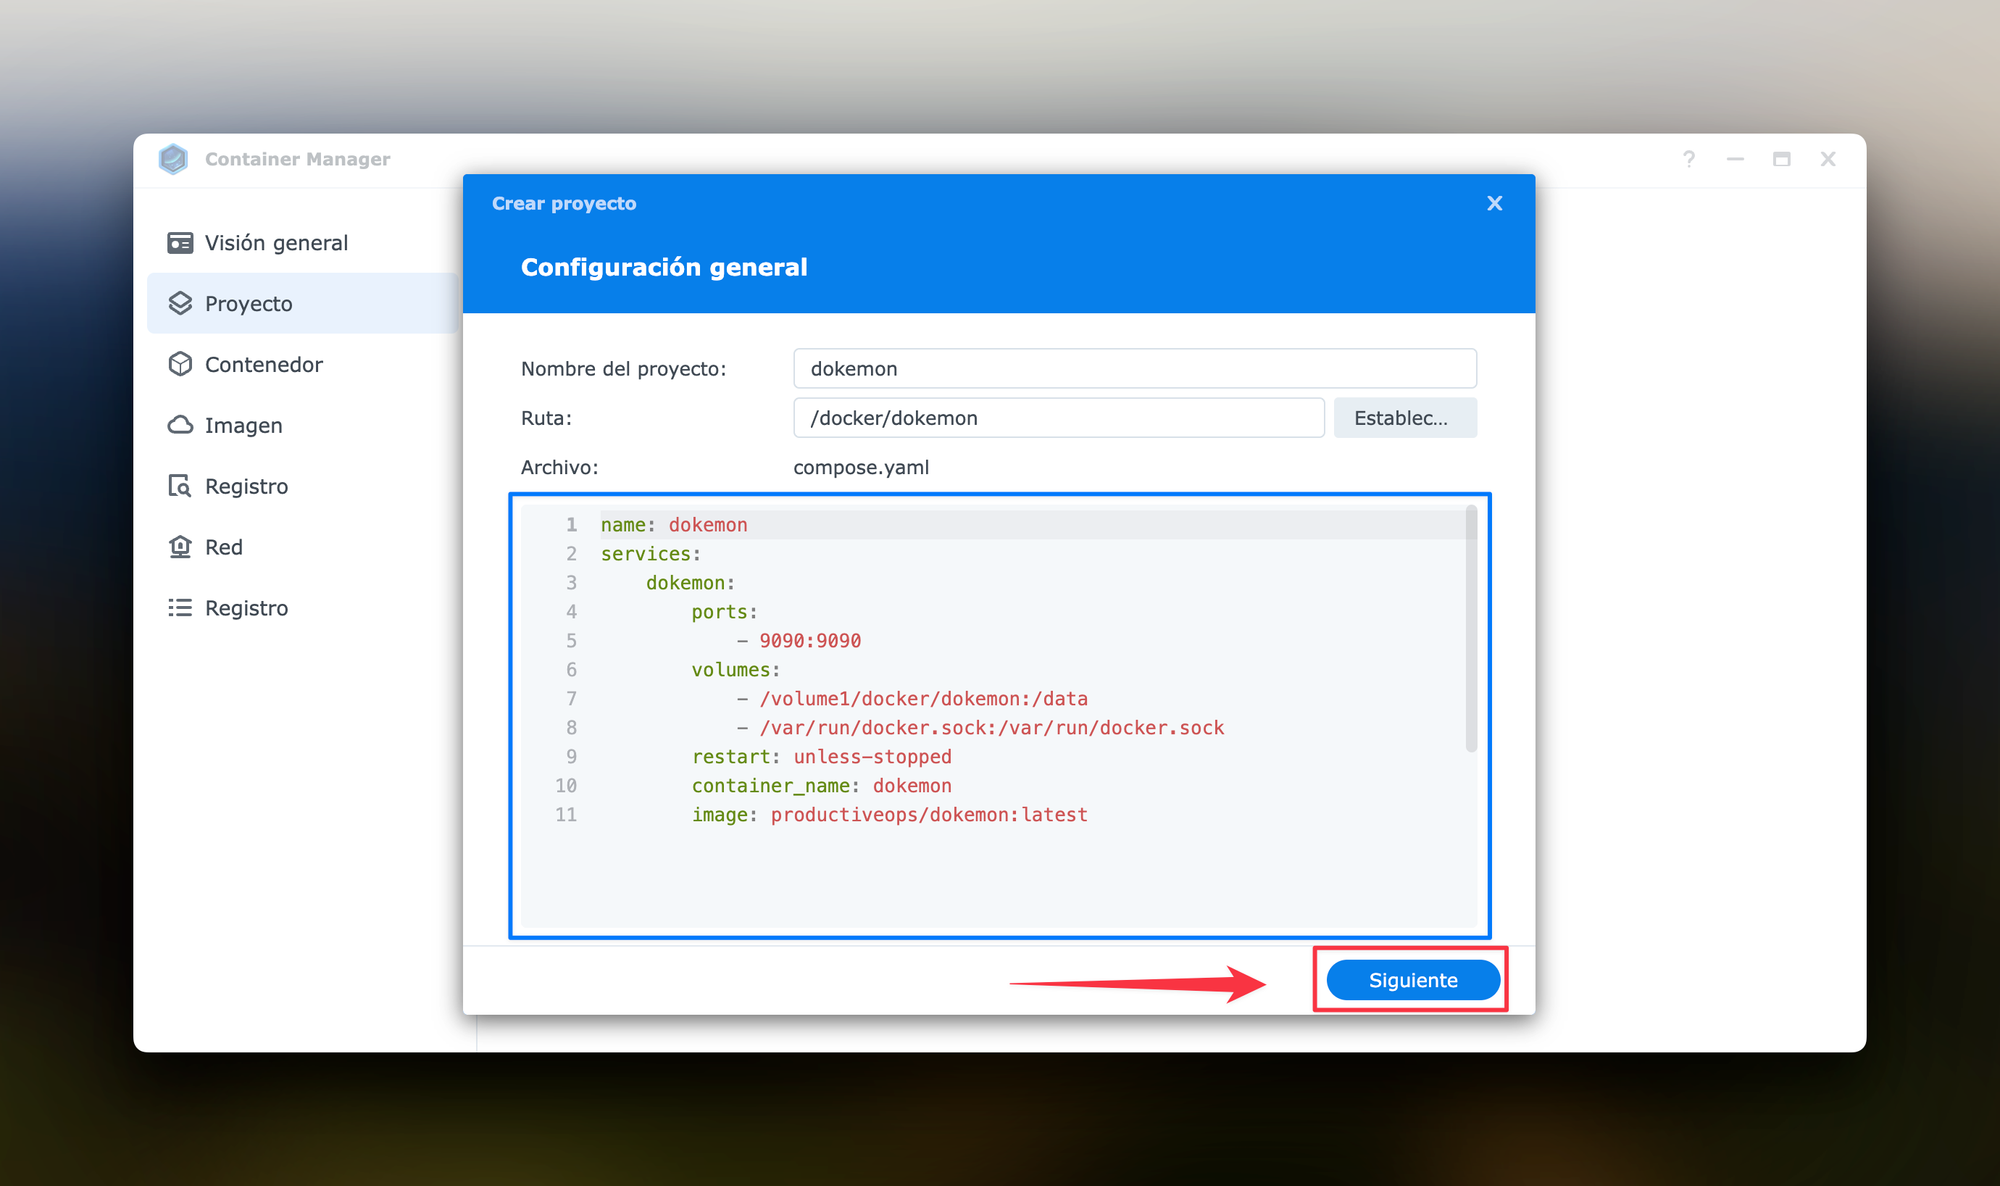Click the 'dokemon:' service key on line 3
Image resolution: width=2000 pixels, height=1186 pixels.
(x=691, y=583)
